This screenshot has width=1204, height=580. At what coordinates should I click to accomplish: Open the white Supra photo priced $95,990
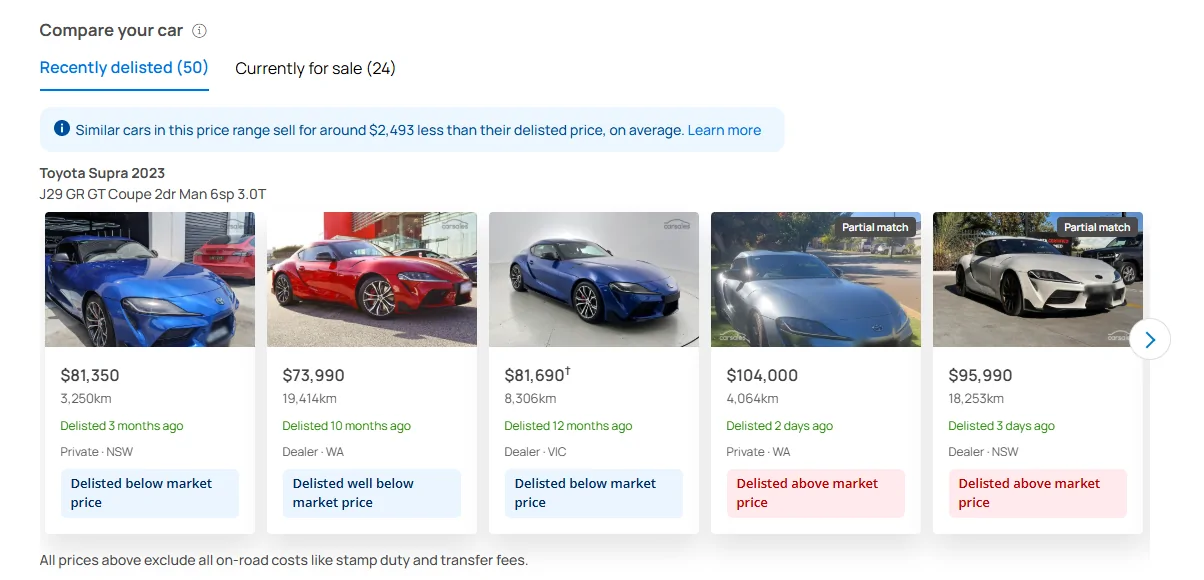pos(1038,280)
